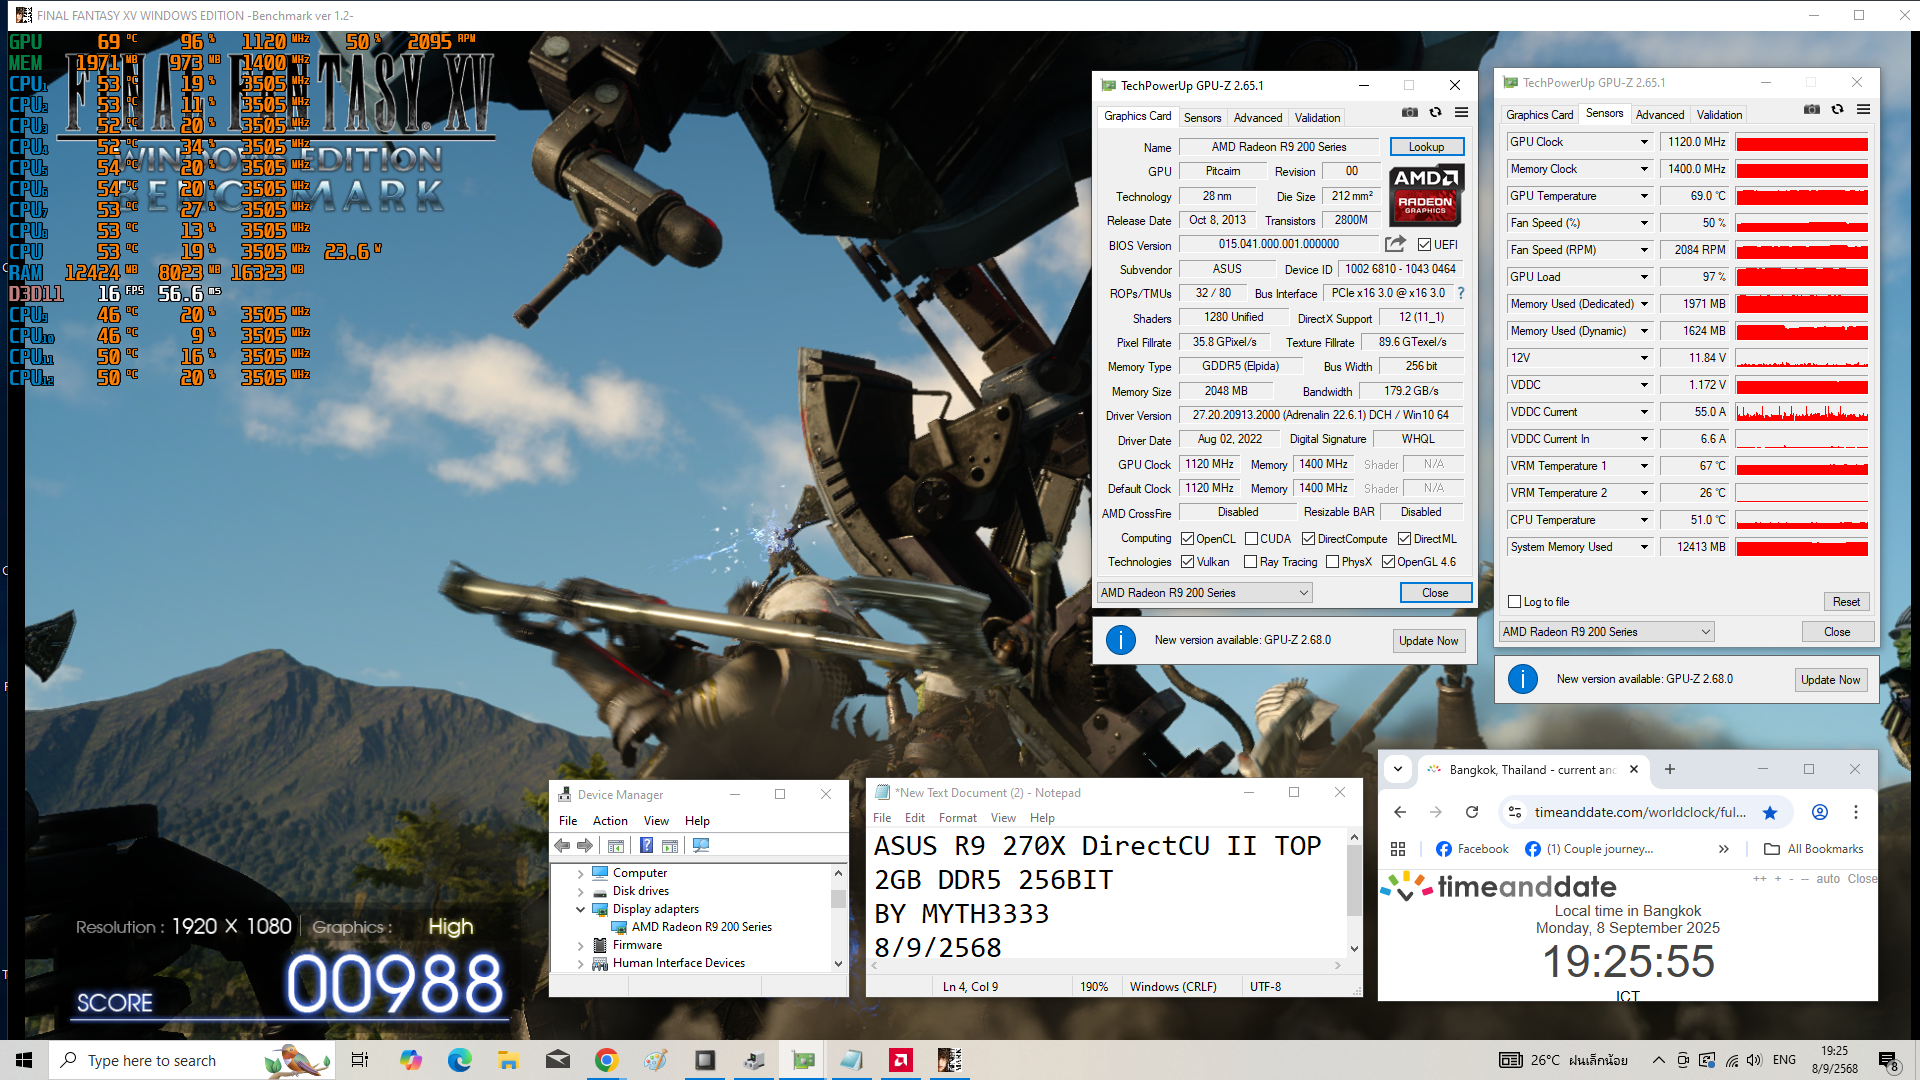Enable Log to file checkbox
This screenshot has height=1080, width=1920.
point(1514,602)
